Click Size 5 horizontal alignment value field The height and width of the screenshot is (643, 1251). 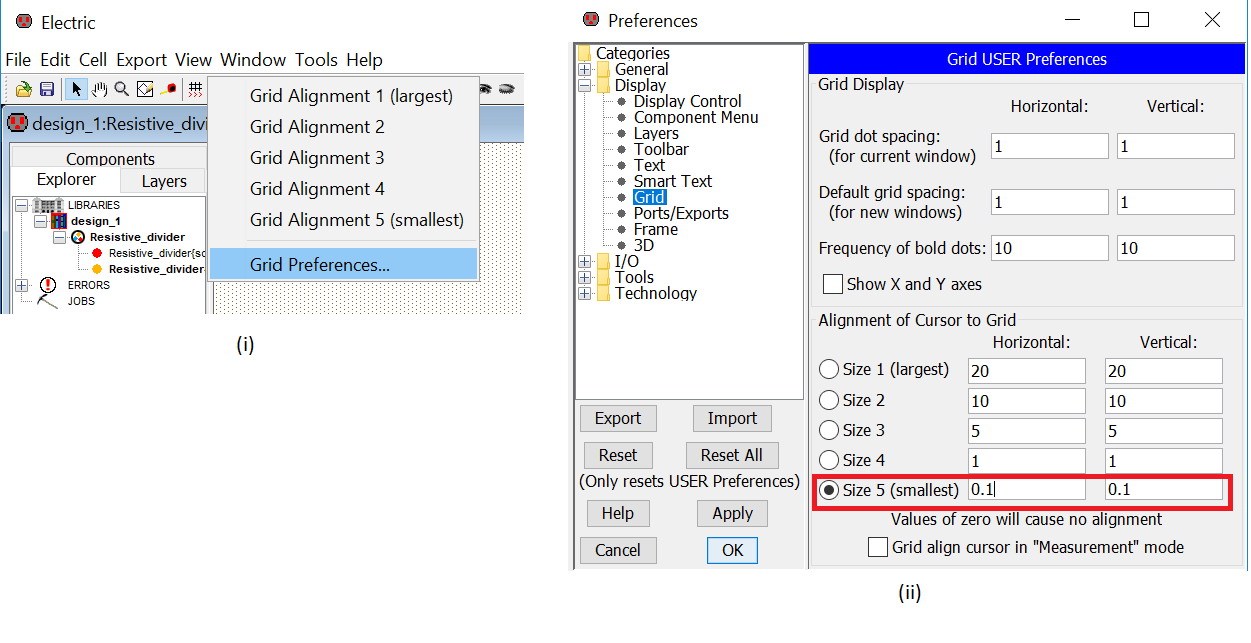(x=1026, y=490)
